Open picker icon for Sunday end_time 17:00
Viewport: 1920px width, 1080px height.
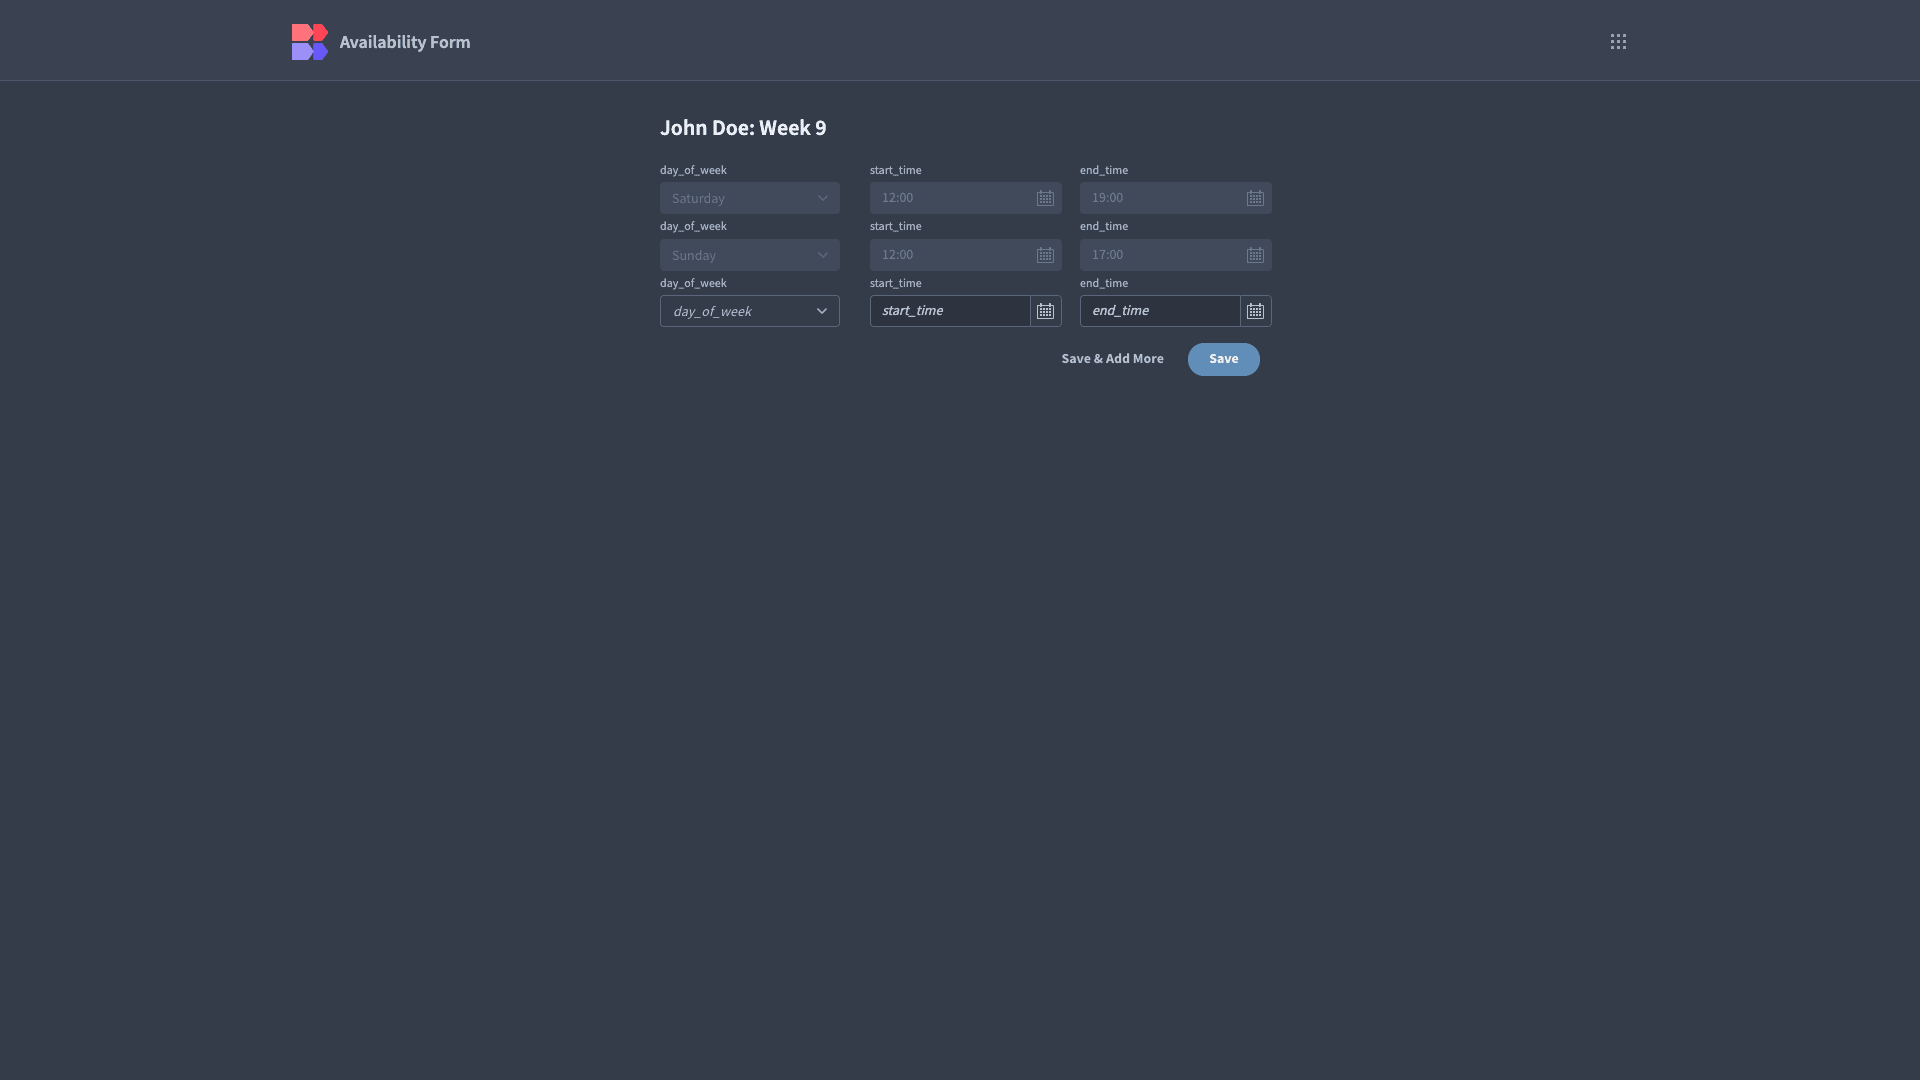1255,255
